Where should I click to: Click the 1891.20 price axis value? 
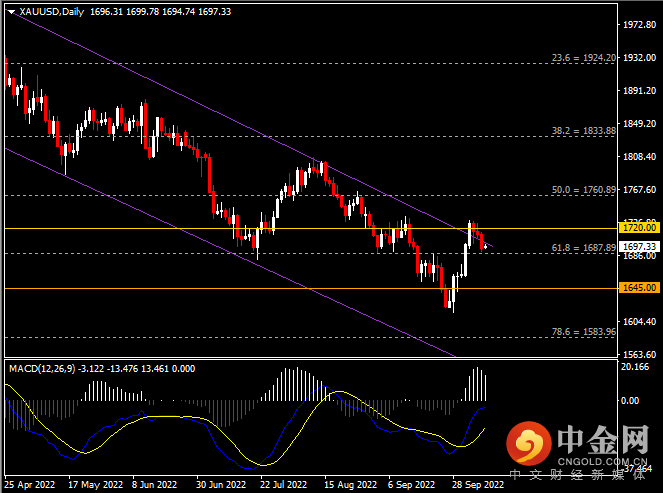pyautogui.click(x=640, y=90)
